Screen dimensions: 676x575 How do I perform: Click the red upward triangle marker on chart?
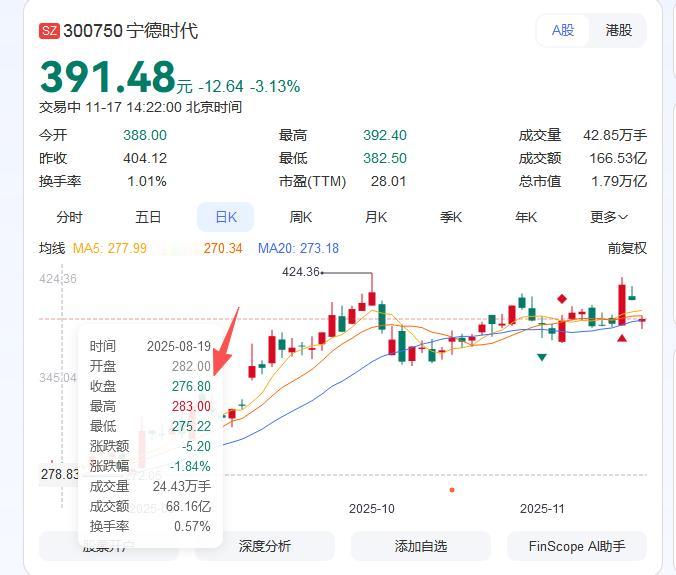tap(622, 338)
